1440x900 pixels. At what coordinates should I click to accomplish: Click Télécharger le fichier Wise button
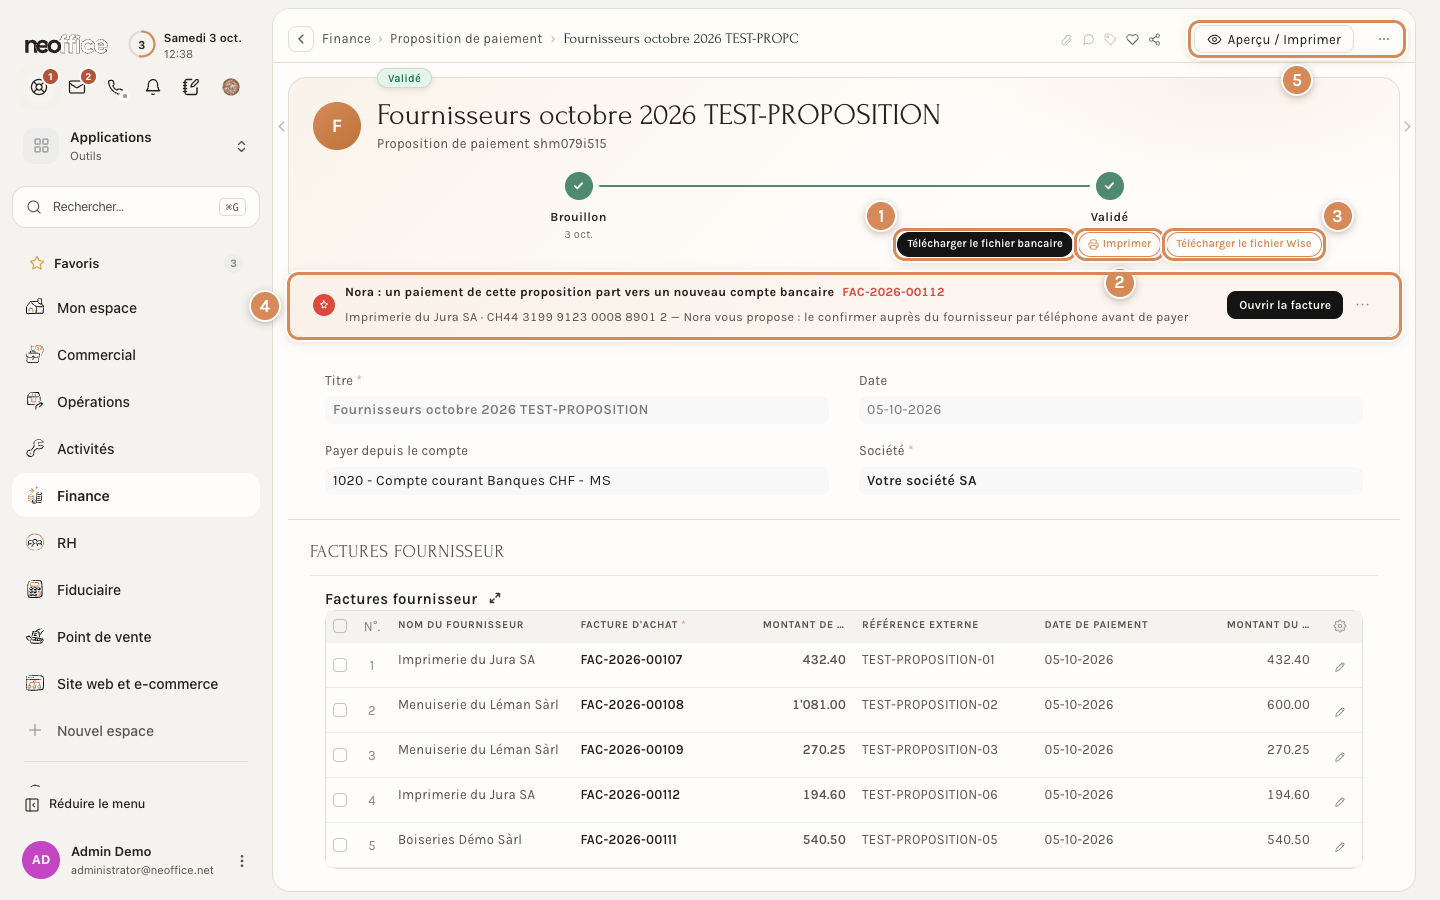click(1244, 244)
